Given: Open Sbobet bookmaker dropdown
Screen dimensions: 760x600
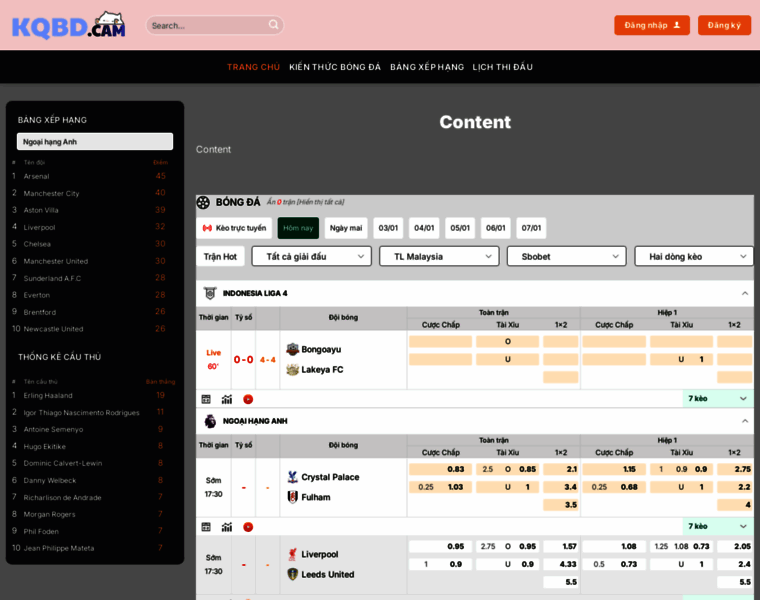Looking at the screenshot, I should pyautogui.click(x=567, y=256).
